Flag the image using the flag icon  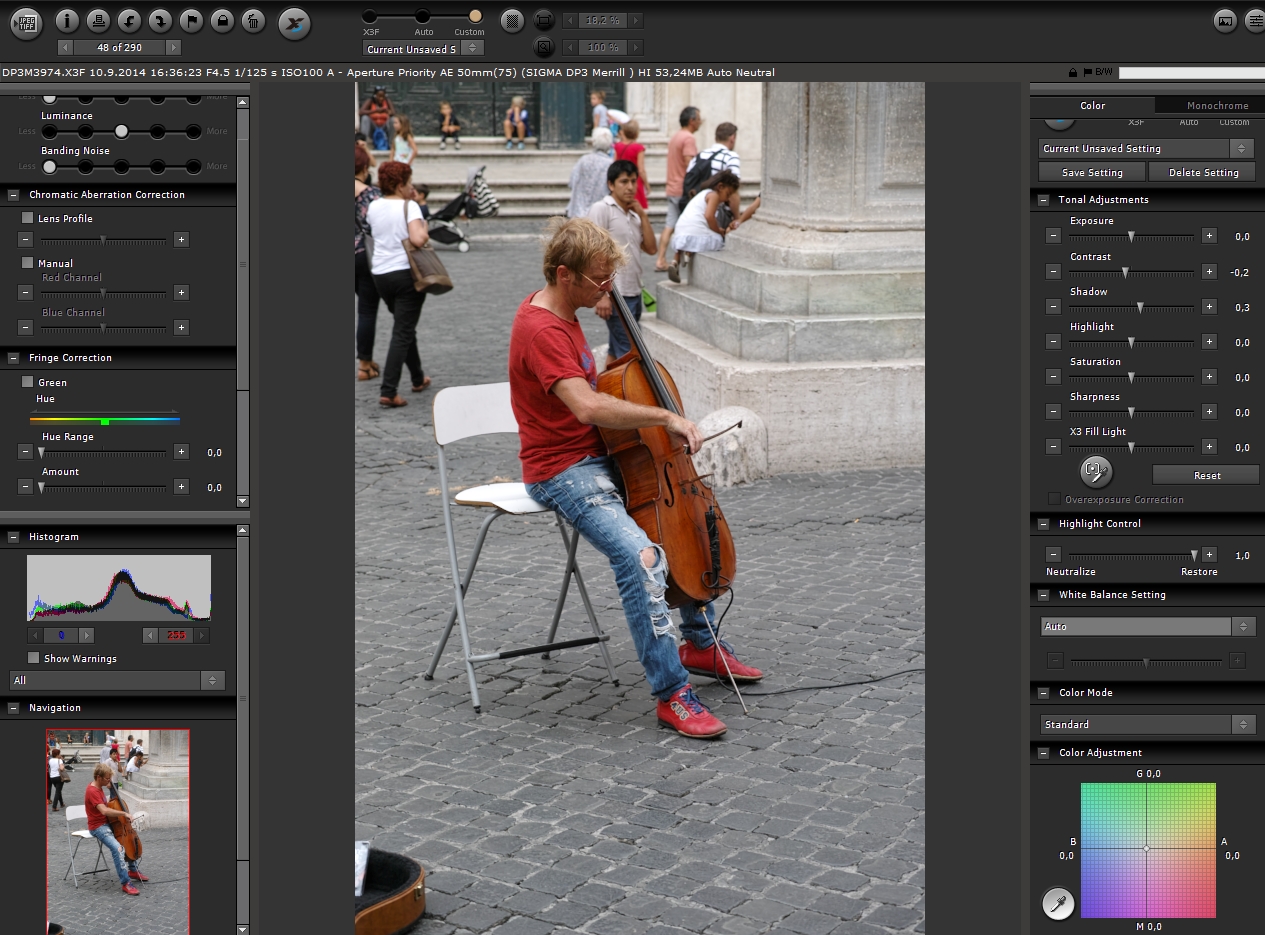[191, 20]
